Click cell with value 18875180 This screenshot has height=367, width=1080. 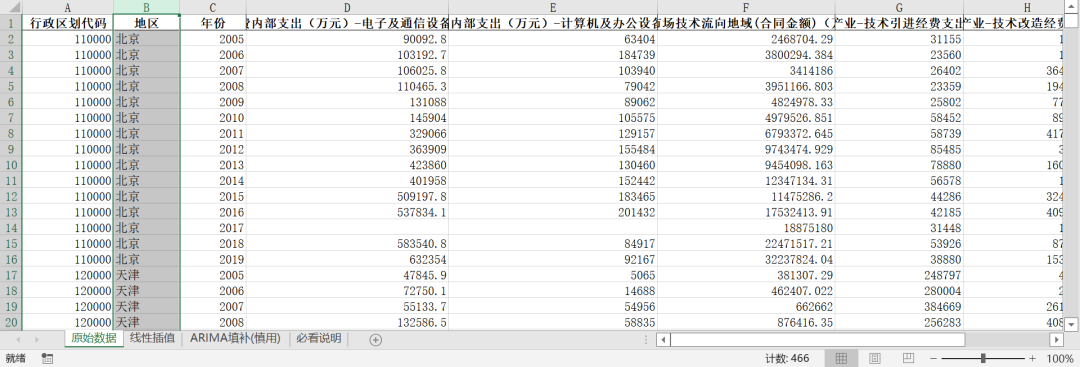point(746,227)
